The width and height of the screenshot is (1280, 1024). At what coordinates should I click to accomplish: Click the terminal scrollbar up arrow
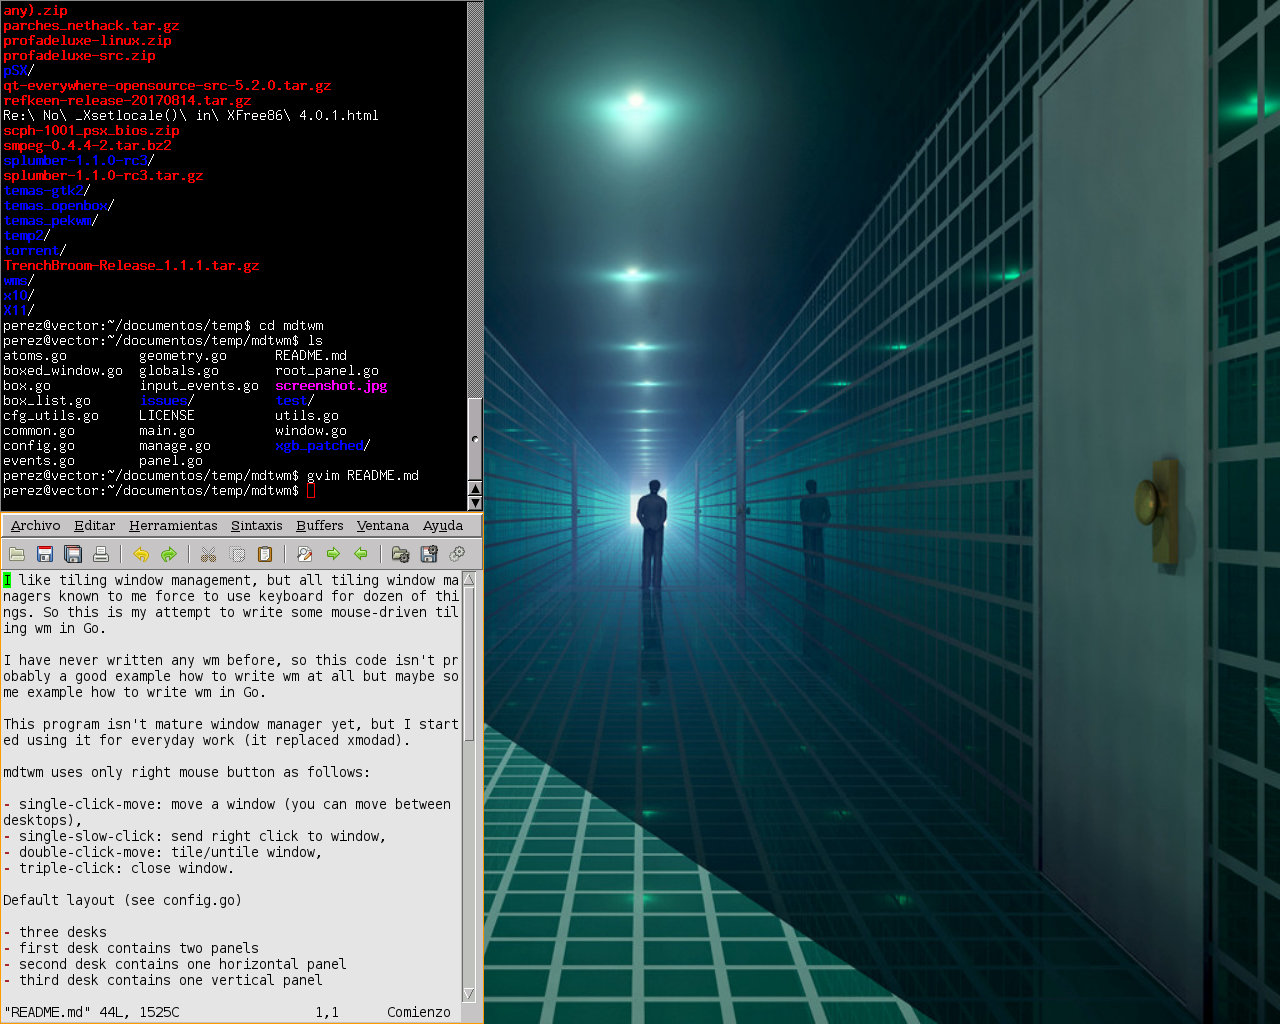(475, 488)
